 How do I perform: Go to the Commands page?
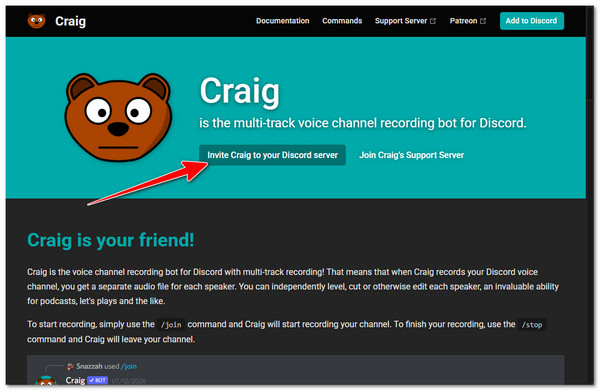point(342,21)
